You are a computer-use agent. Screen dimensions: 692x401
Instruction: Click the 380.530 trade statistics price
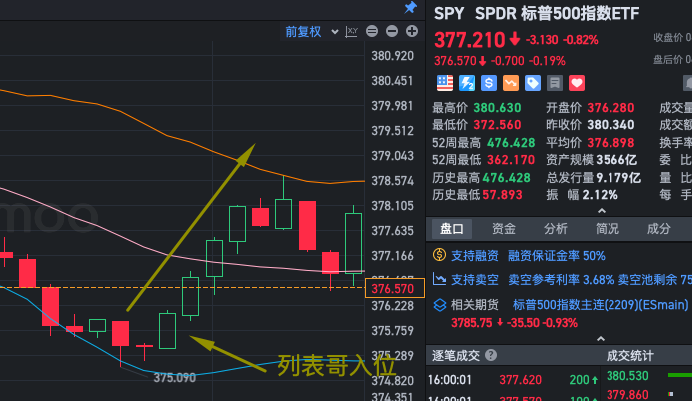628,376
